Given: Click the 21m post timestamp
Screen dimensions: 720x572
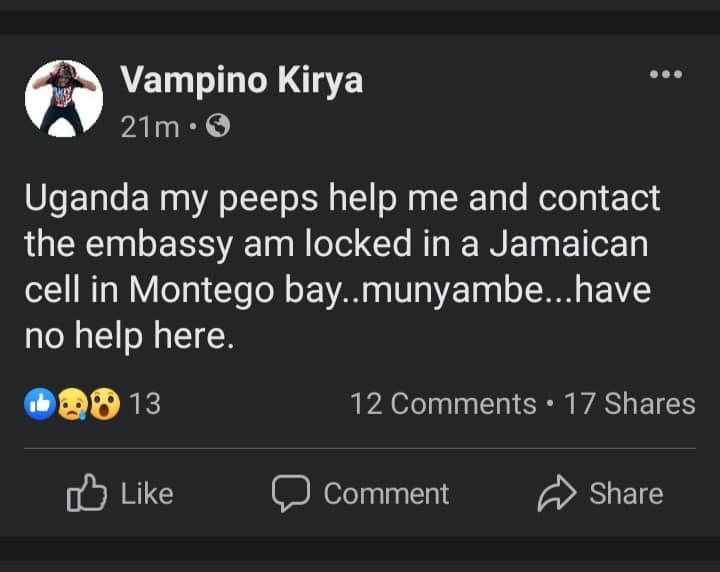Looking at the screenshot, I should click(149, 127).
